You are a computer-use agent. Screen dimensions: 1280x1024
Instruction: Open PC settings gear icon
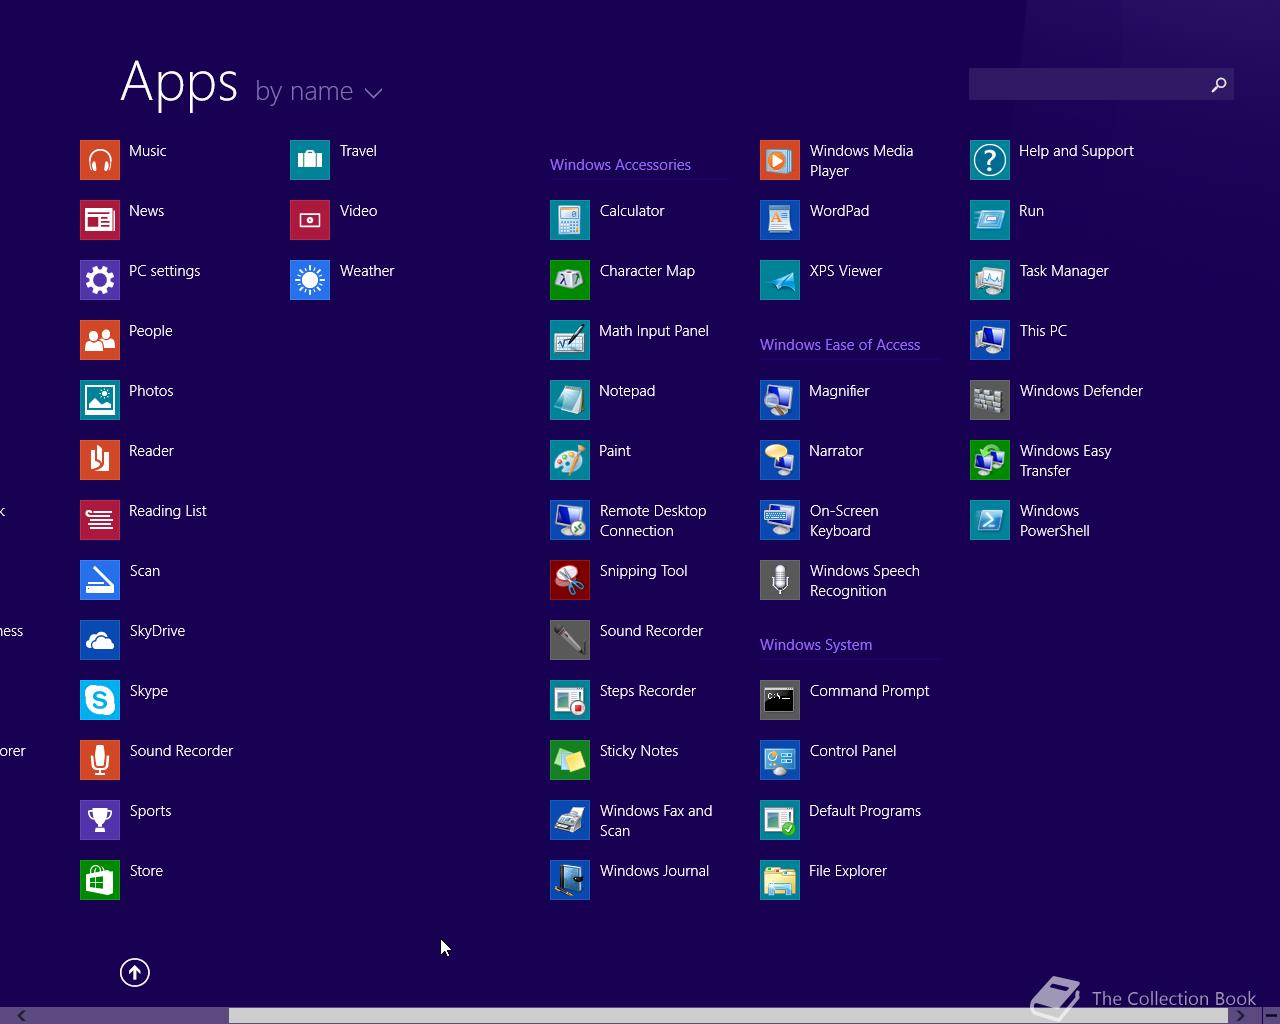pyautogui.click(x=100, y=280)
